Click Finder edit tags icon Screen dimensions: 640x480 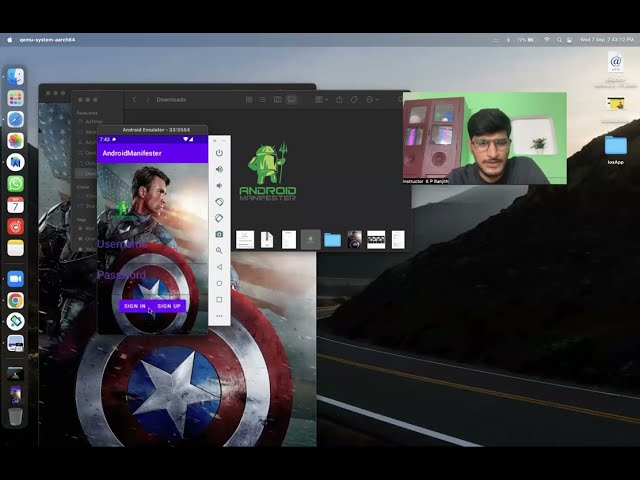pos(354,100)
